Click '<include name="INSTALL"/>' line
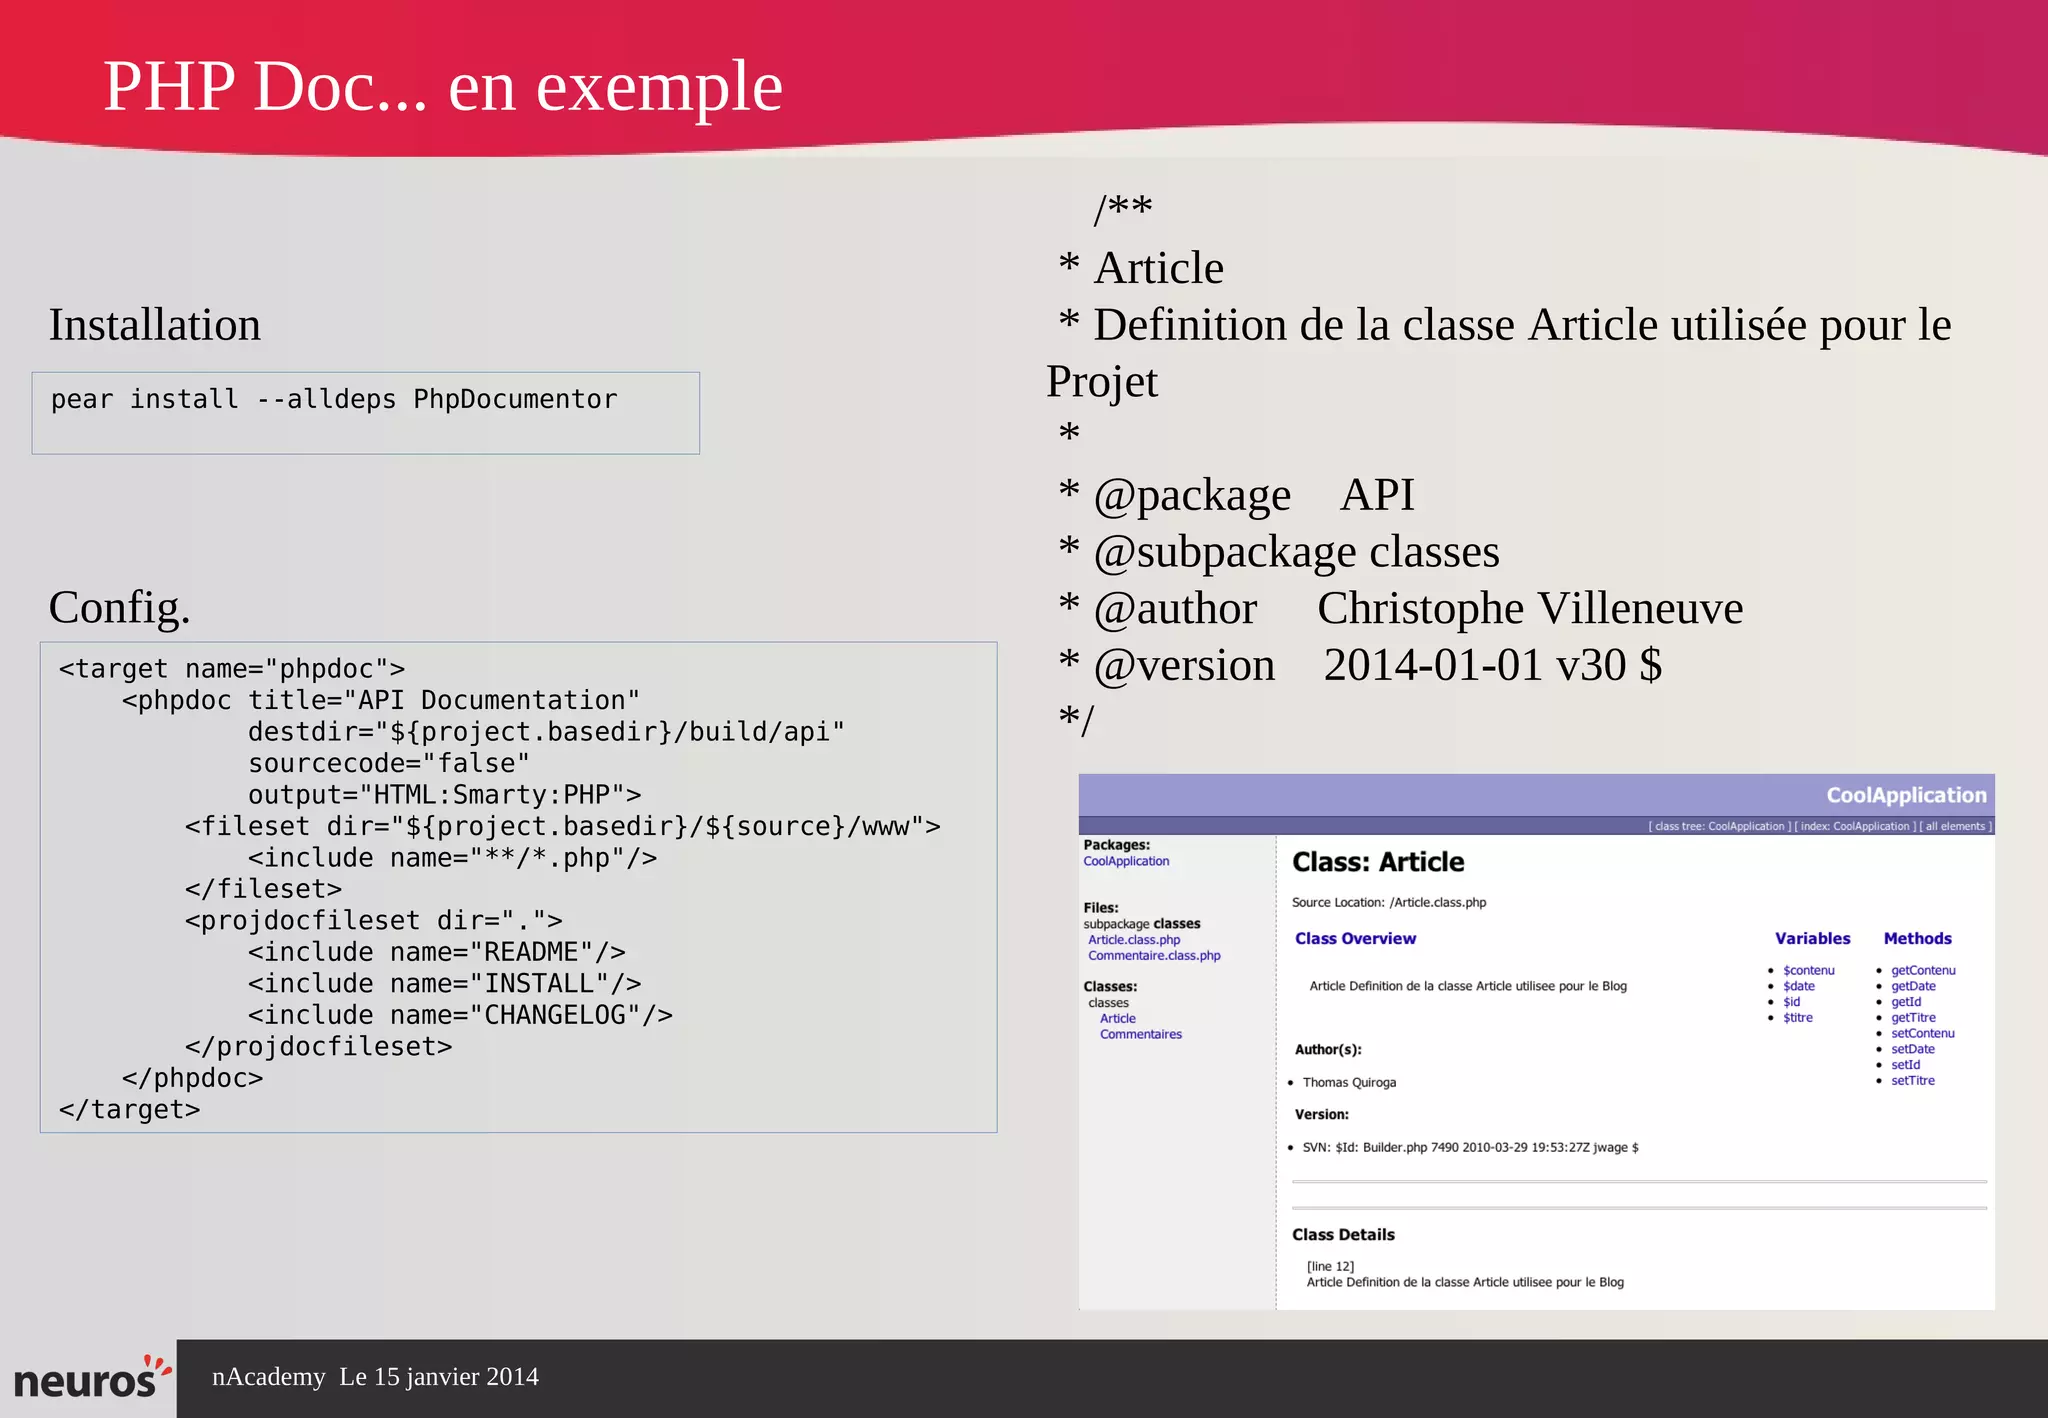Image resolution: width=2048 pixels, height=1418 pixels. pos(445,984)
